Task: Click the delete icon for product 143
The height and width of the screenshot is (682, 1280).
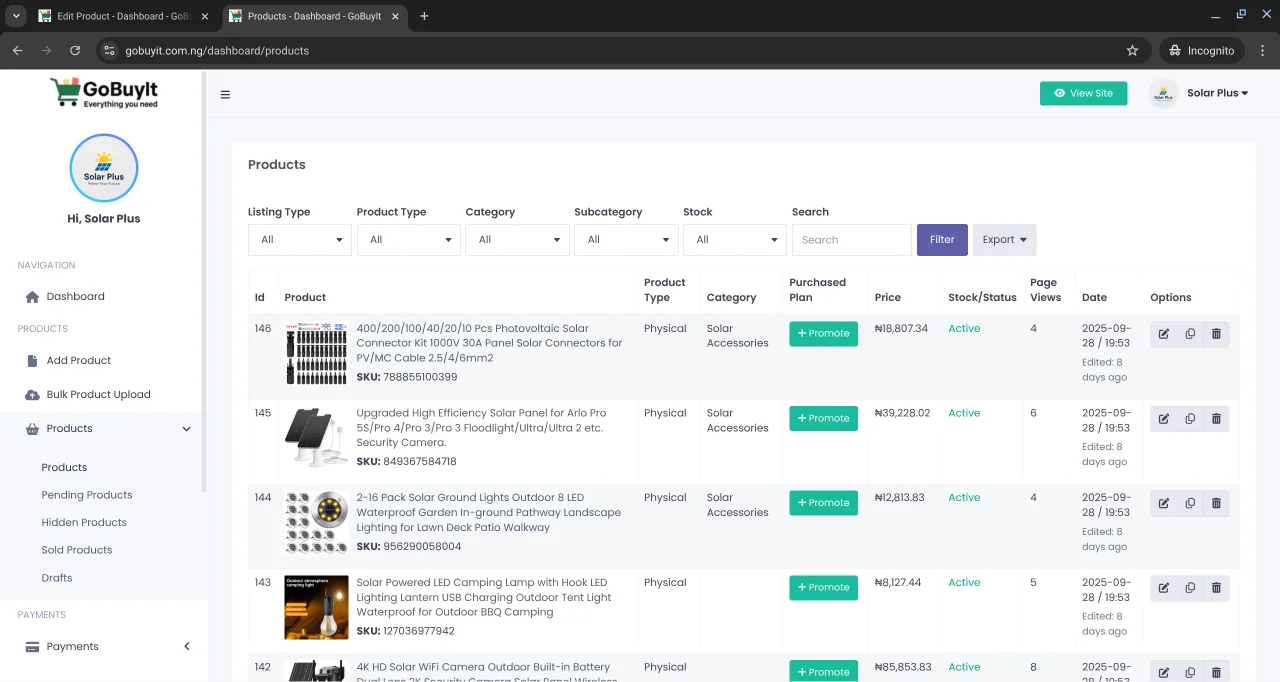Action: (x=1216, y=588)
